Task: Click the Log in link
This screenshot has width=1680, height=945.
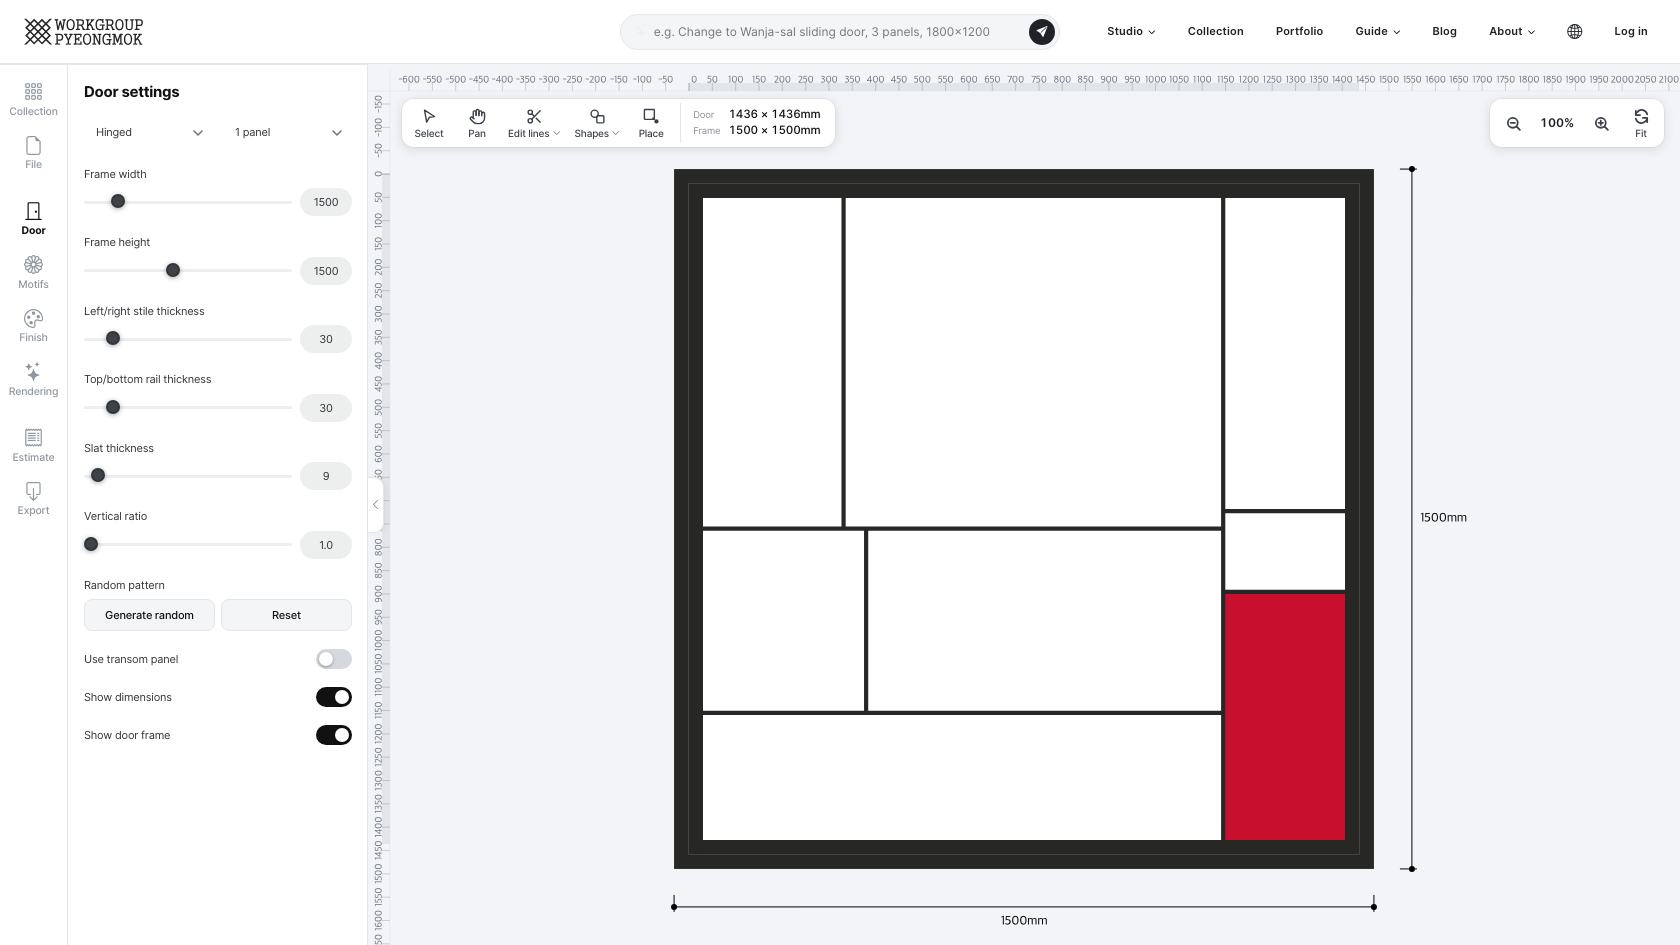Action: click(x=1631, y=31)
